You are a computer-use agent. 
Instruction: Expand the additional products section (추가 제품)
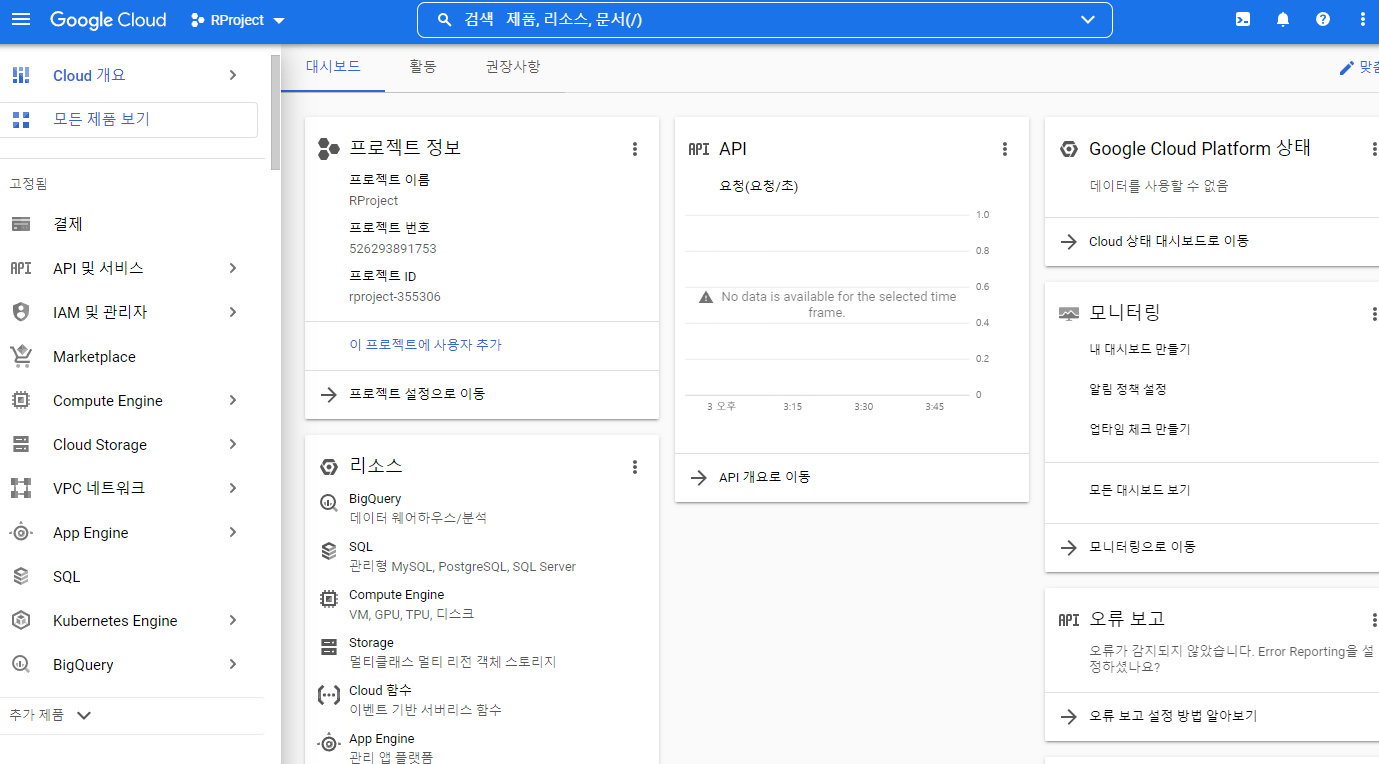(x=50, y=715)
